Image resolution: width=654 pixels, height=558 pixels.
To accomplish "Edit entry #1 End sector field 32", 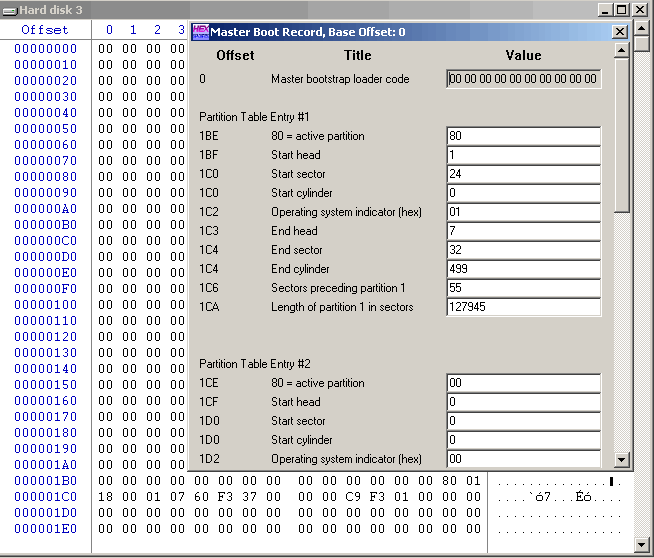I will click(x=523, y=250).
